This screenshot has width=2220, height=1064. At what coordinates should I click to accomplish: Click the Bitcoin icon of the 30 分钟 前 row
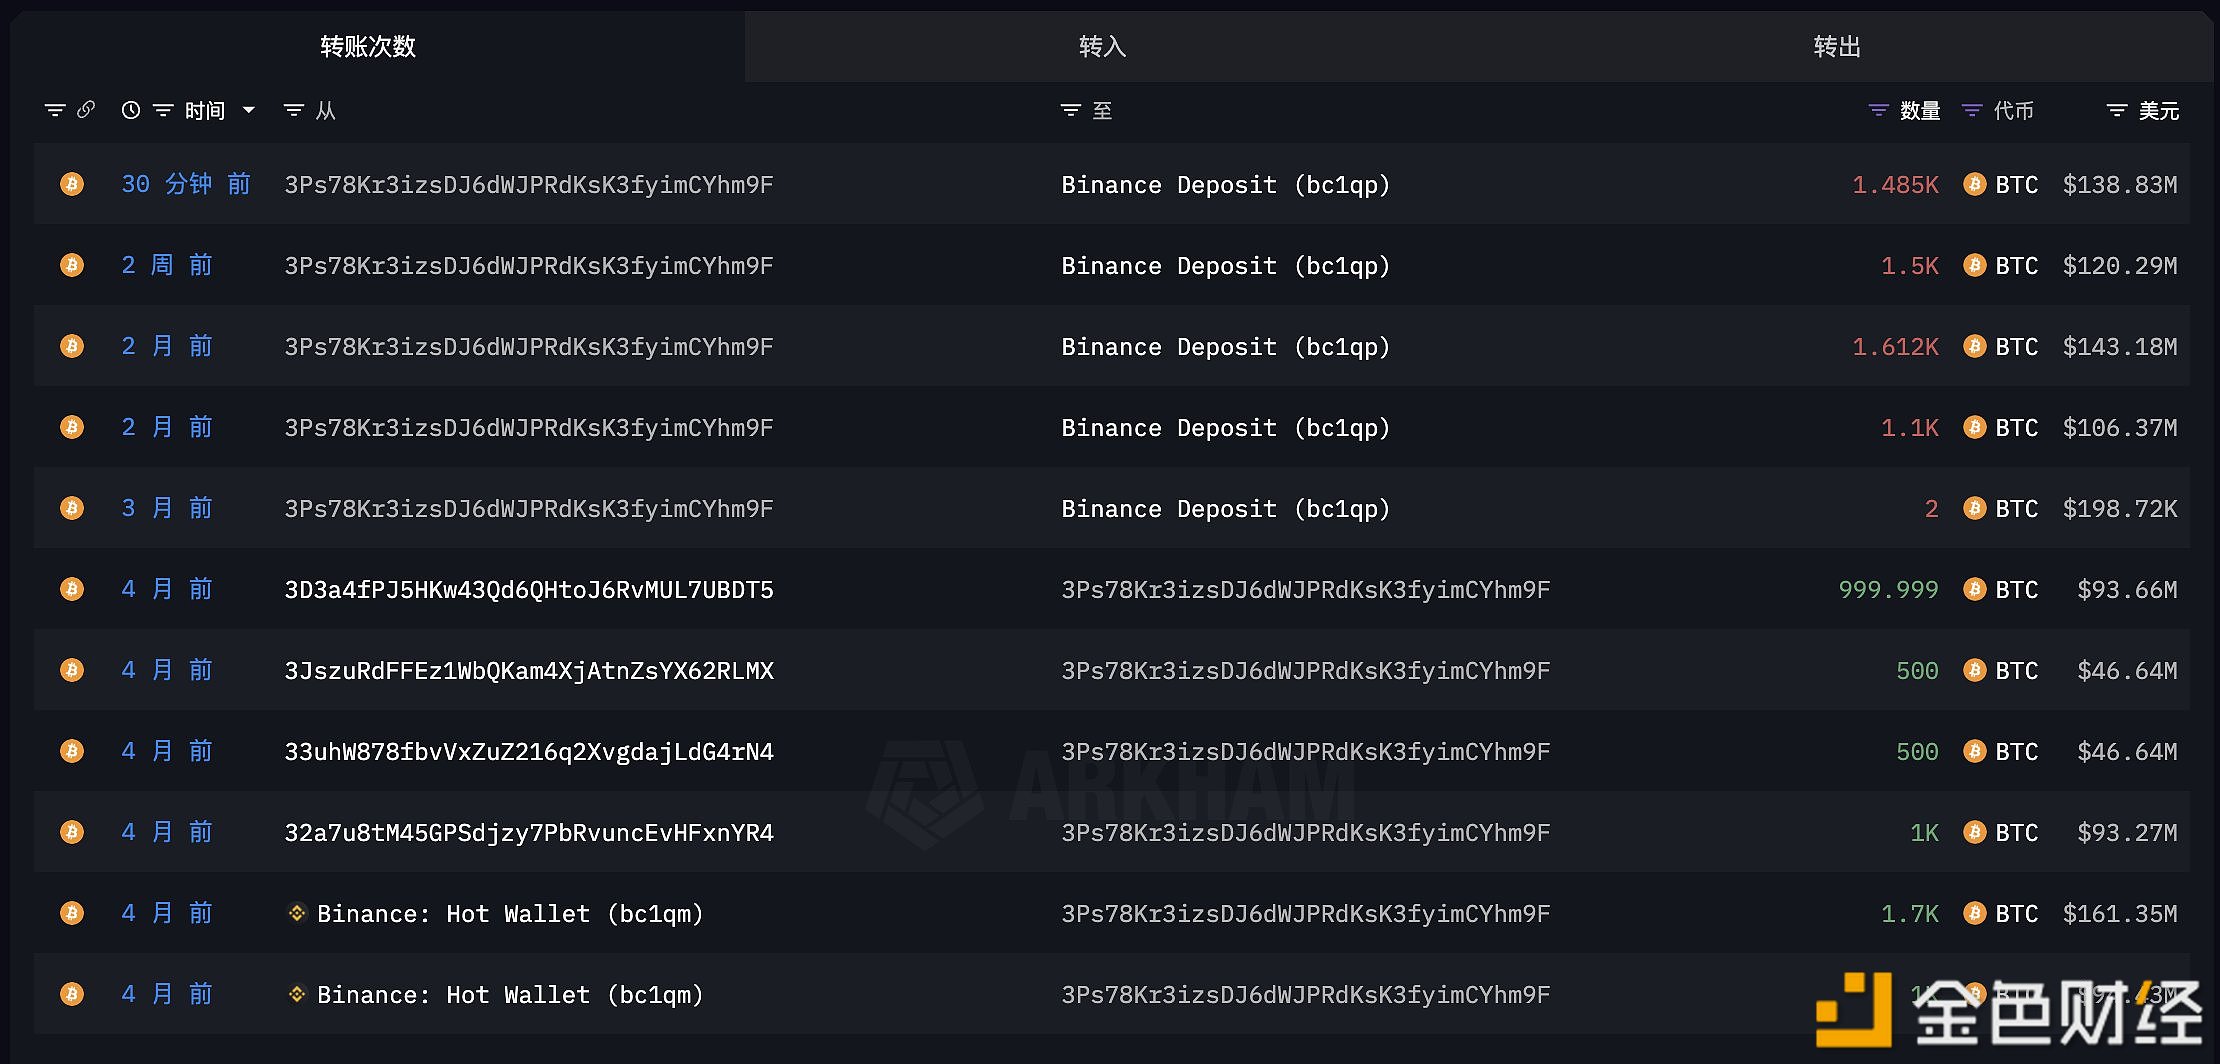(x=72, y=184)
